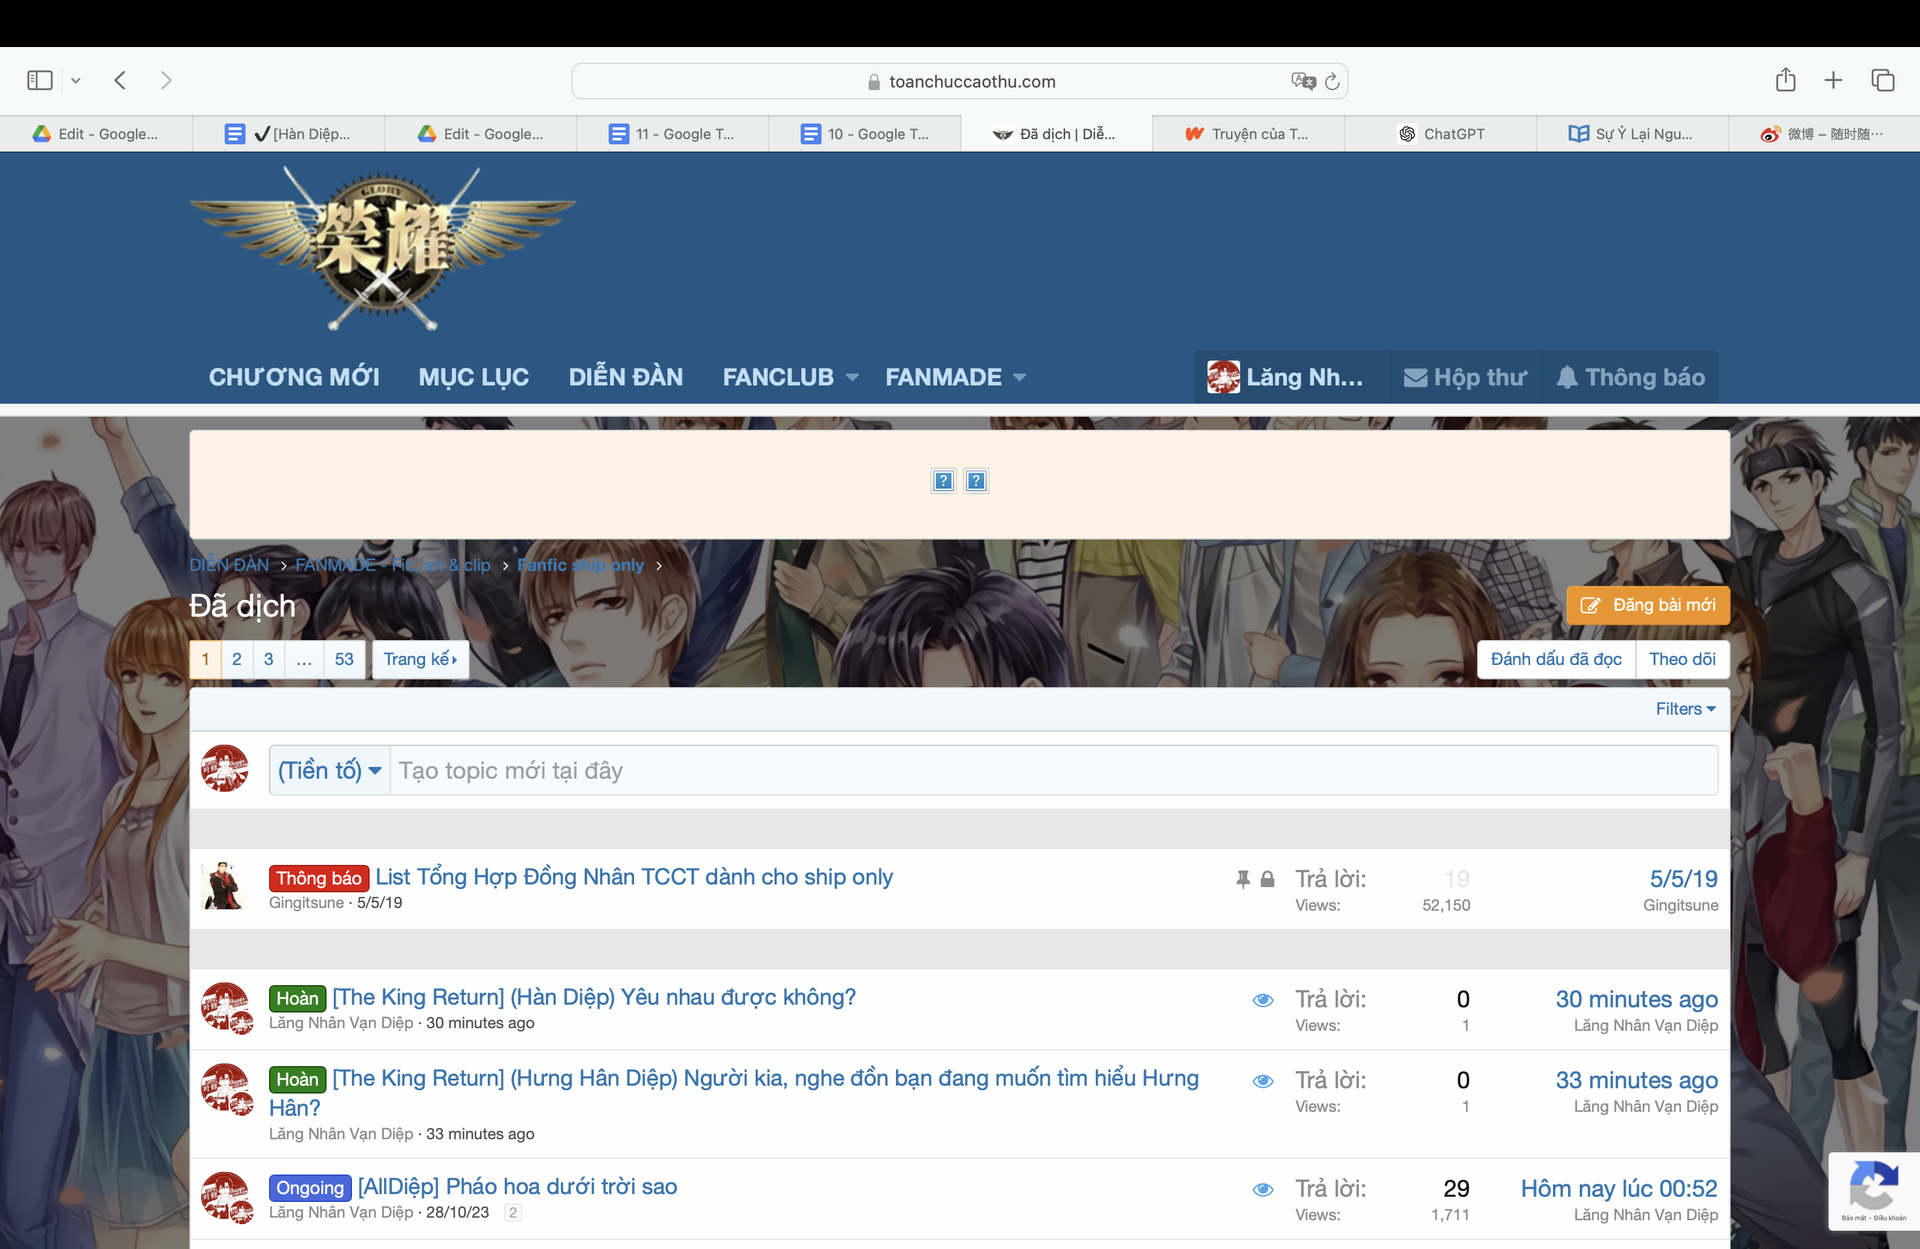
Task: Open CHƯƠNG MỚI menu item
Action: tap(294, 377)
